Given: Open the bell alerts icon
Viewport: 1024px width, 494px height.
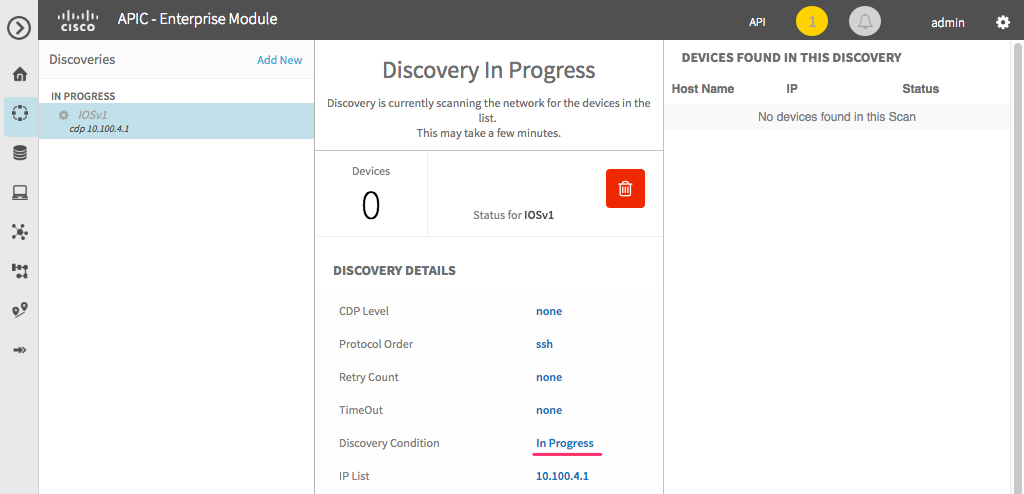Looking at the screenshot, I should pos(865,22).
